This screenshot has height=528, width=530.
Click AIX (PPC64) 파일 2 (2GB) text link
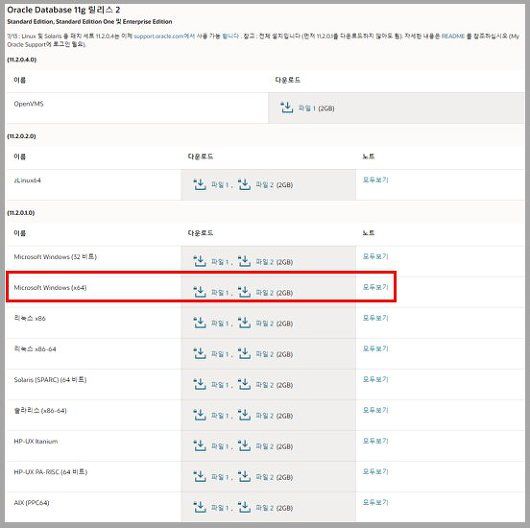[x=274, y=508]
